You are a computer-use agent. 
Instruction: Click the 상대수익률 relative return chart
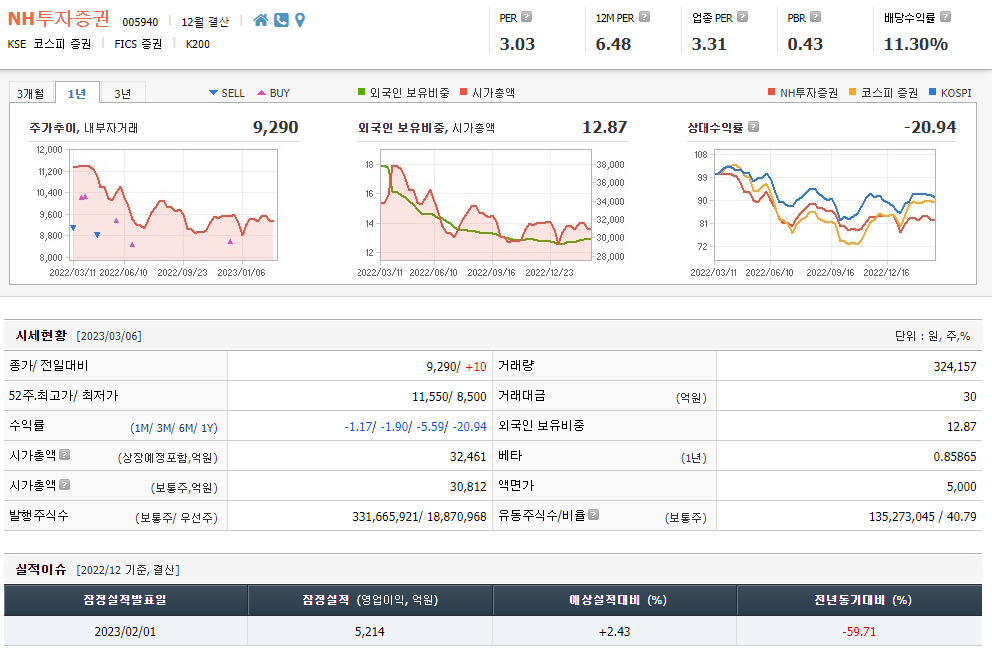824,205
